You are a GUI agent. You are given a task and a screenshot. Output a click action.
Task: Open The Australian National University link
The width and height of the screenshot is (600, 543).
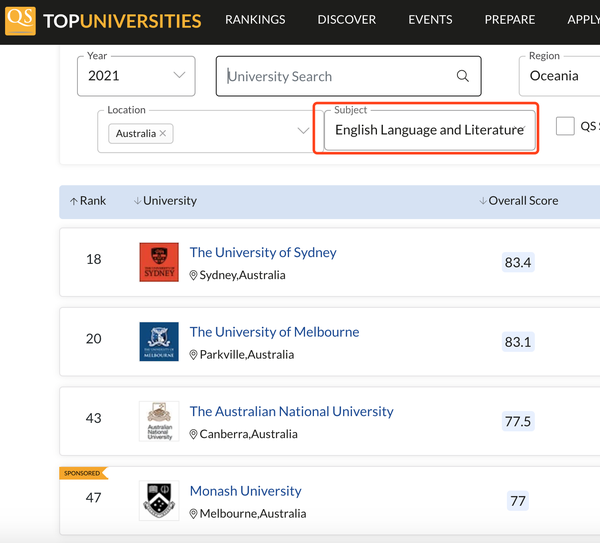point(292,411)
